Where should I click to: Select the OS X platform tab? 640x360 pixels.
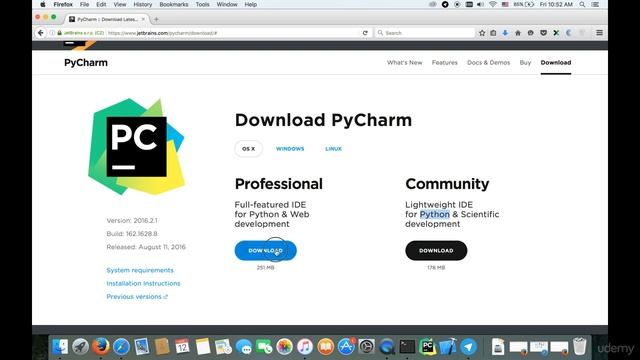click(x=248, y=149)
